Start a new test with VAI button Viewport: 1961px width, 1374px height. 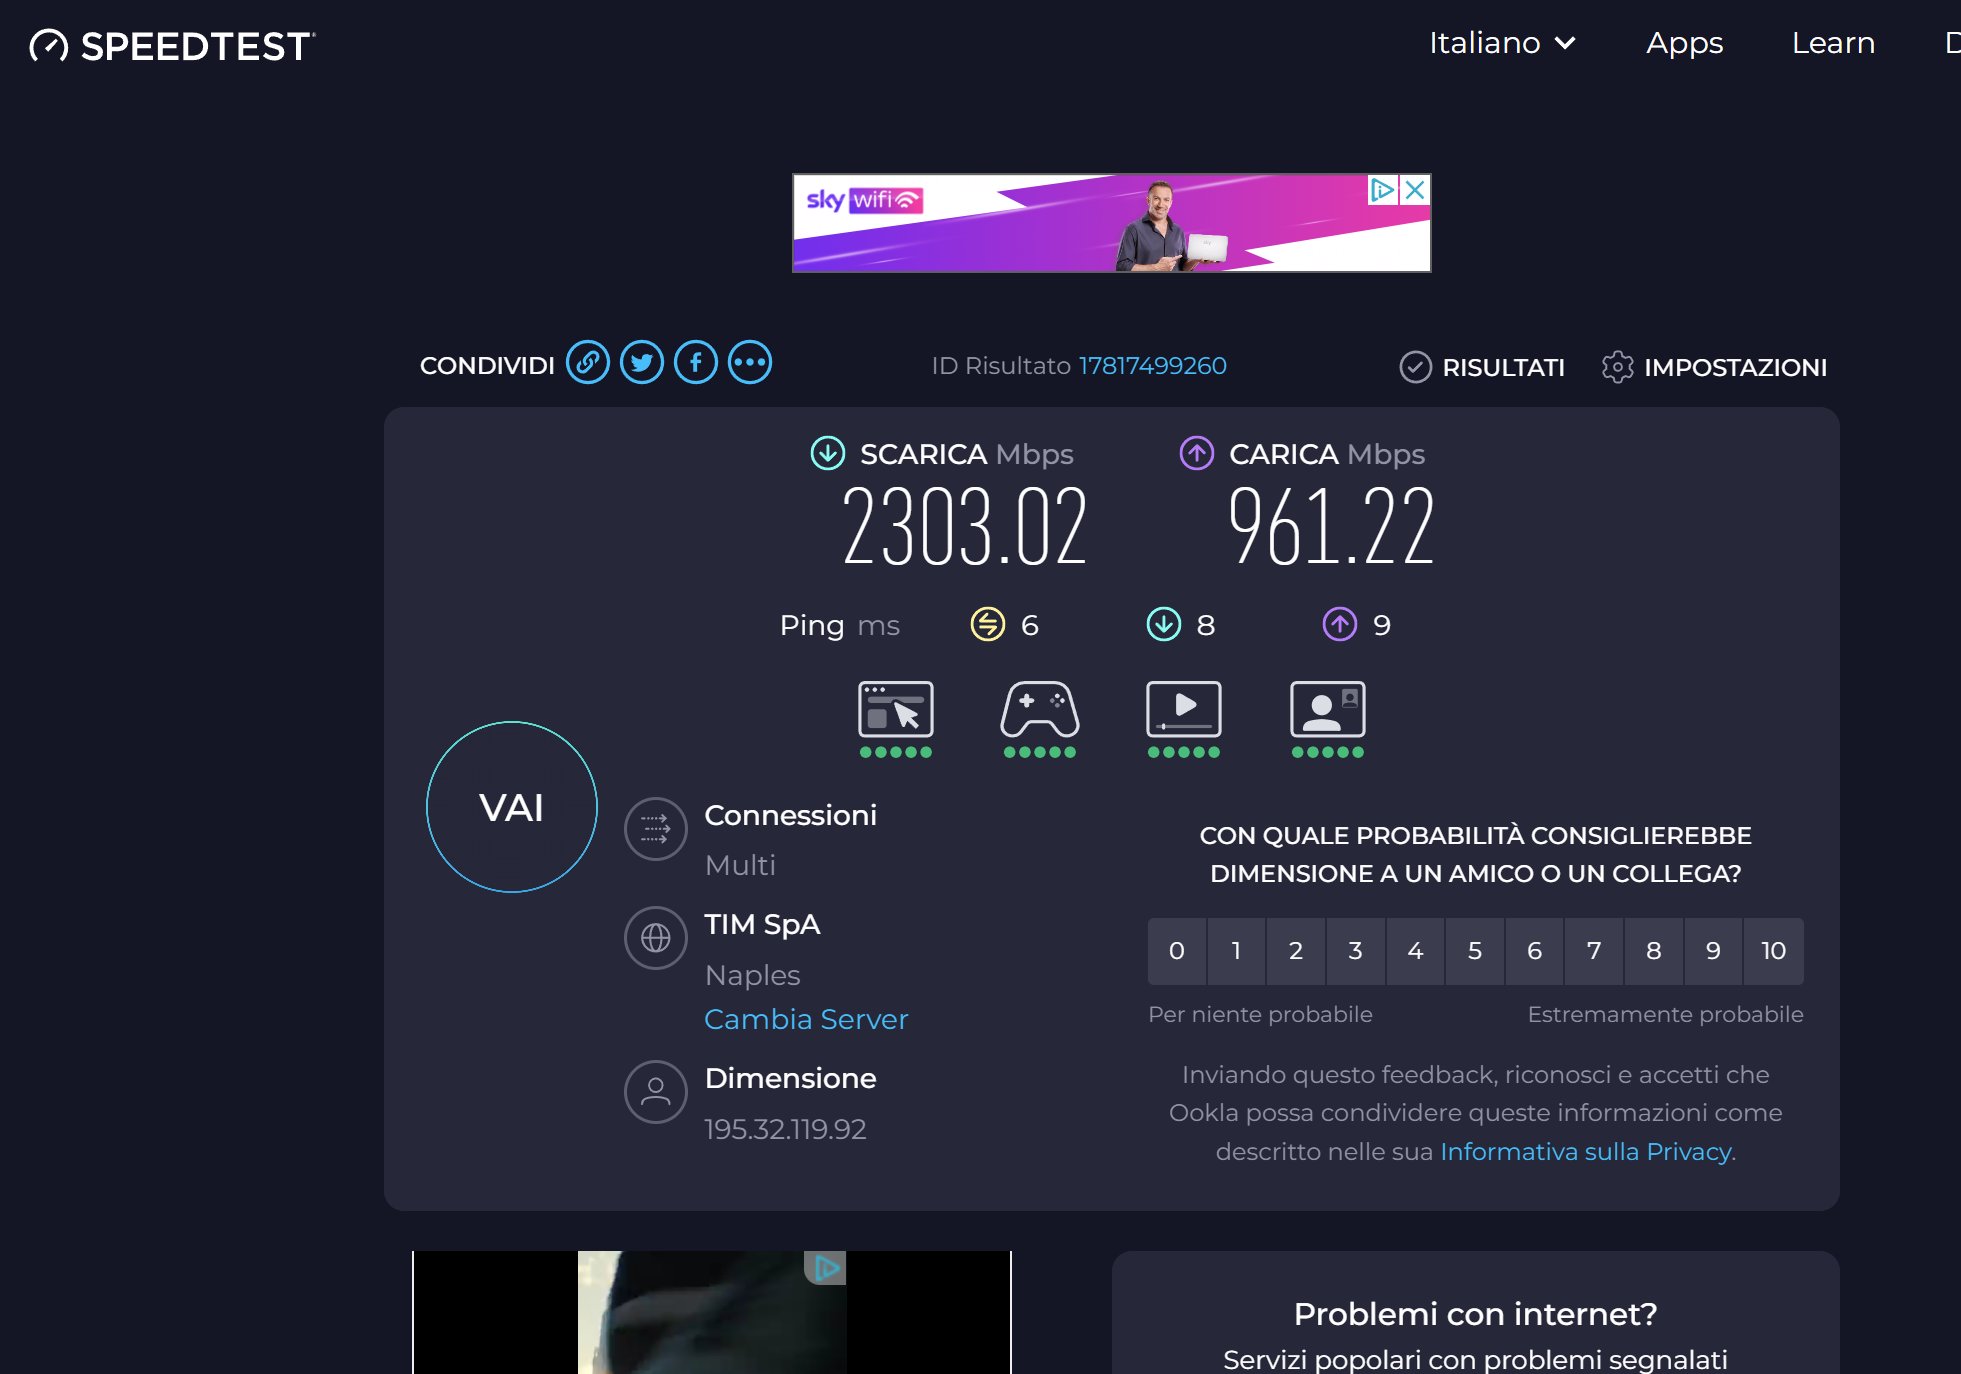[x=512, y=807]
